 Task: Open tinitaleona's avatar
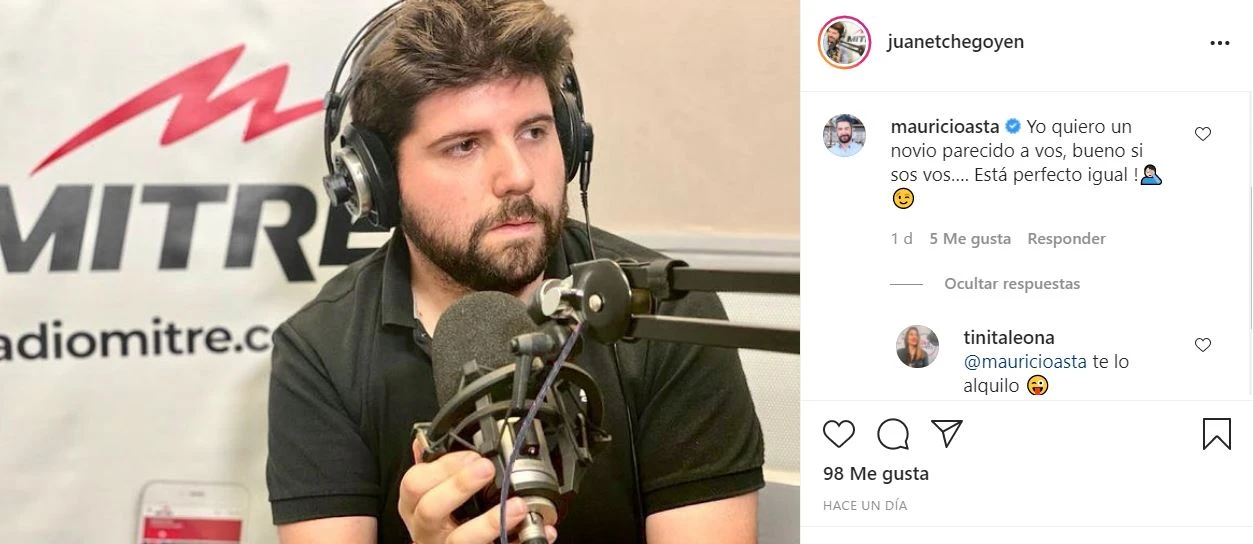coord(917,346)
